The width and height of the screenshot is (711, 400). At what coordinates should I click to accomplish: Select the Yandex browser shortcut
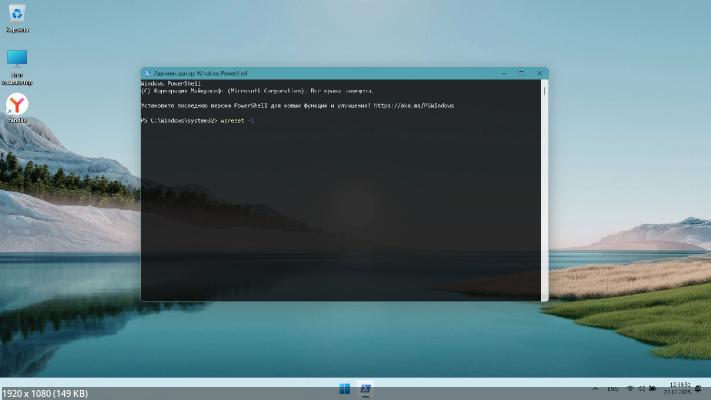click(17, 105)
